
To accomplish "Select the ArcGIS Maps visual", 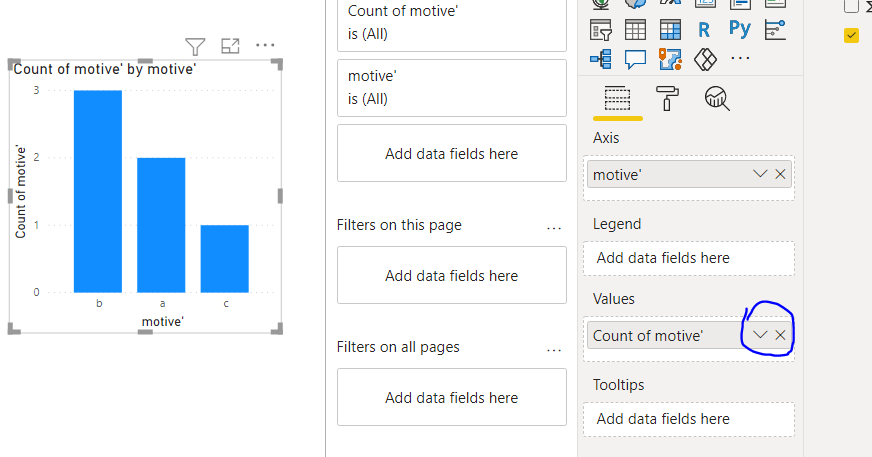I will click(x=670, y=59).
